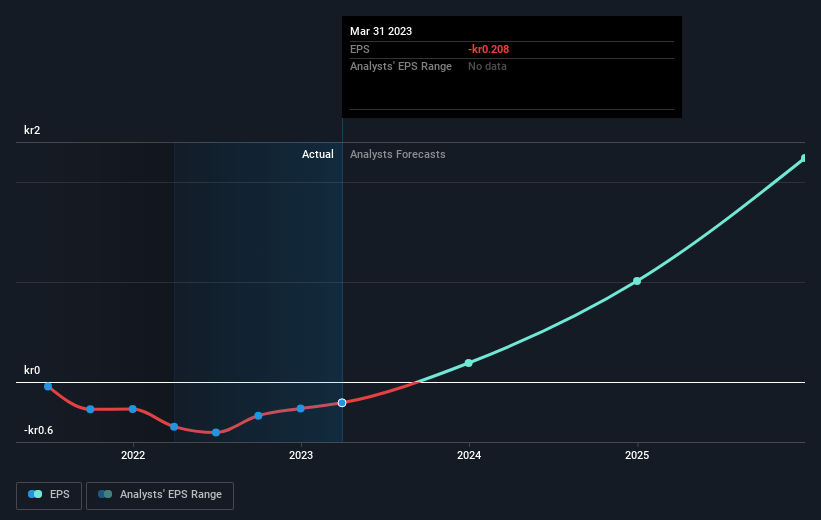Viewport: 821px width, 520px height.
Task: Select the EPS data point in late 2021
Action: tap(90, 409)
